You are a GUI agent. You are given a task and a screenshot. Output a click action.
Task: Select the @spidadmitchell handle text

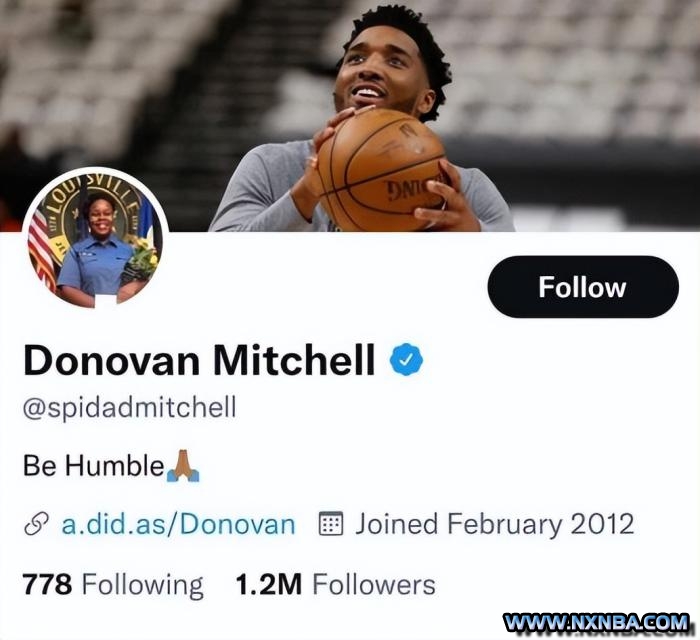(x=129, y=407)
